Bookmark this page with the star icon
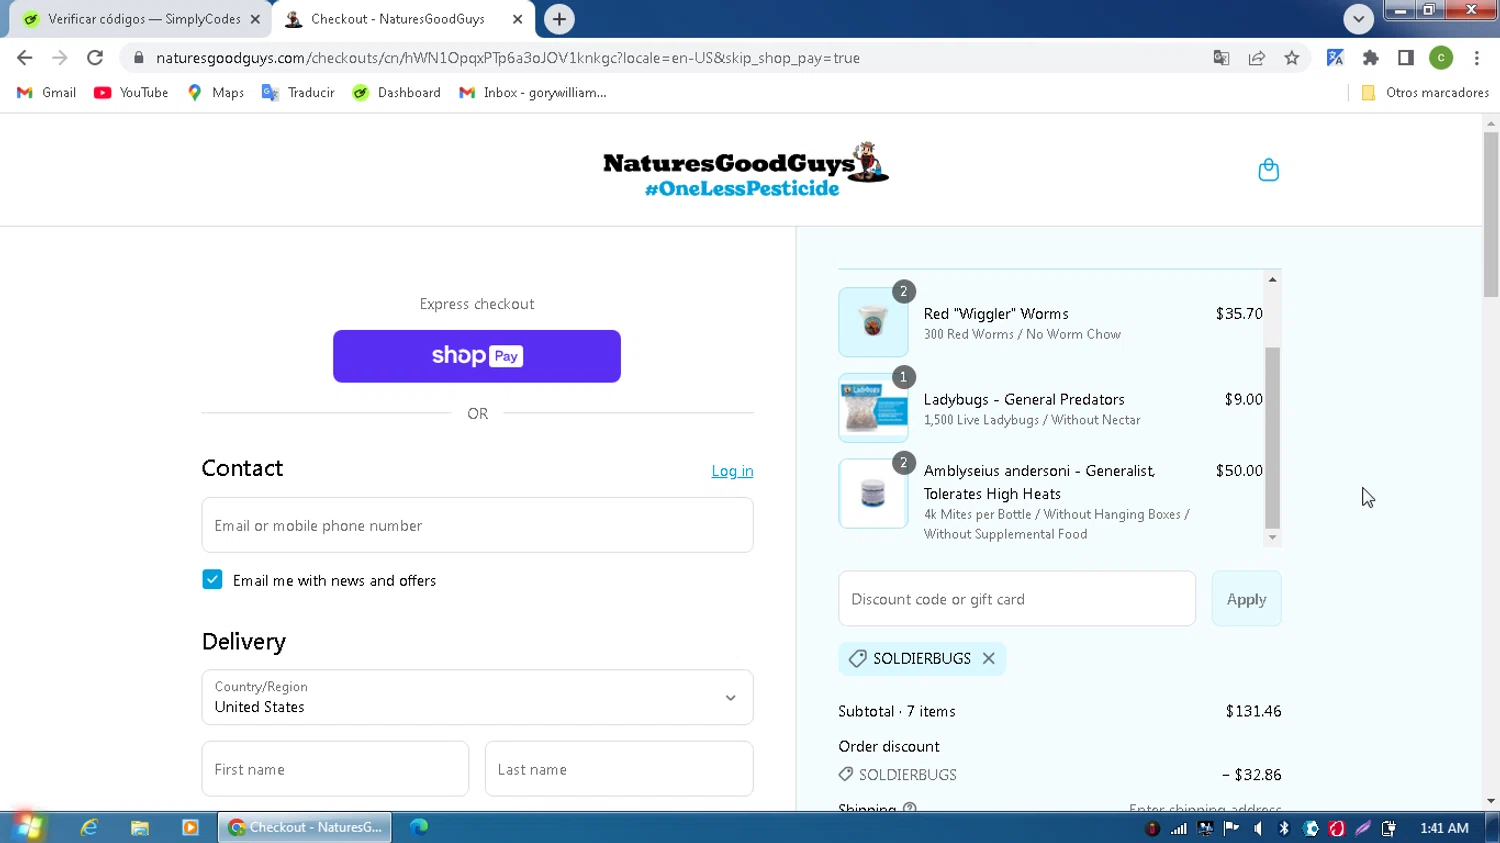The width and height of the screenshot is (1500, 843). pos(1292,58)
